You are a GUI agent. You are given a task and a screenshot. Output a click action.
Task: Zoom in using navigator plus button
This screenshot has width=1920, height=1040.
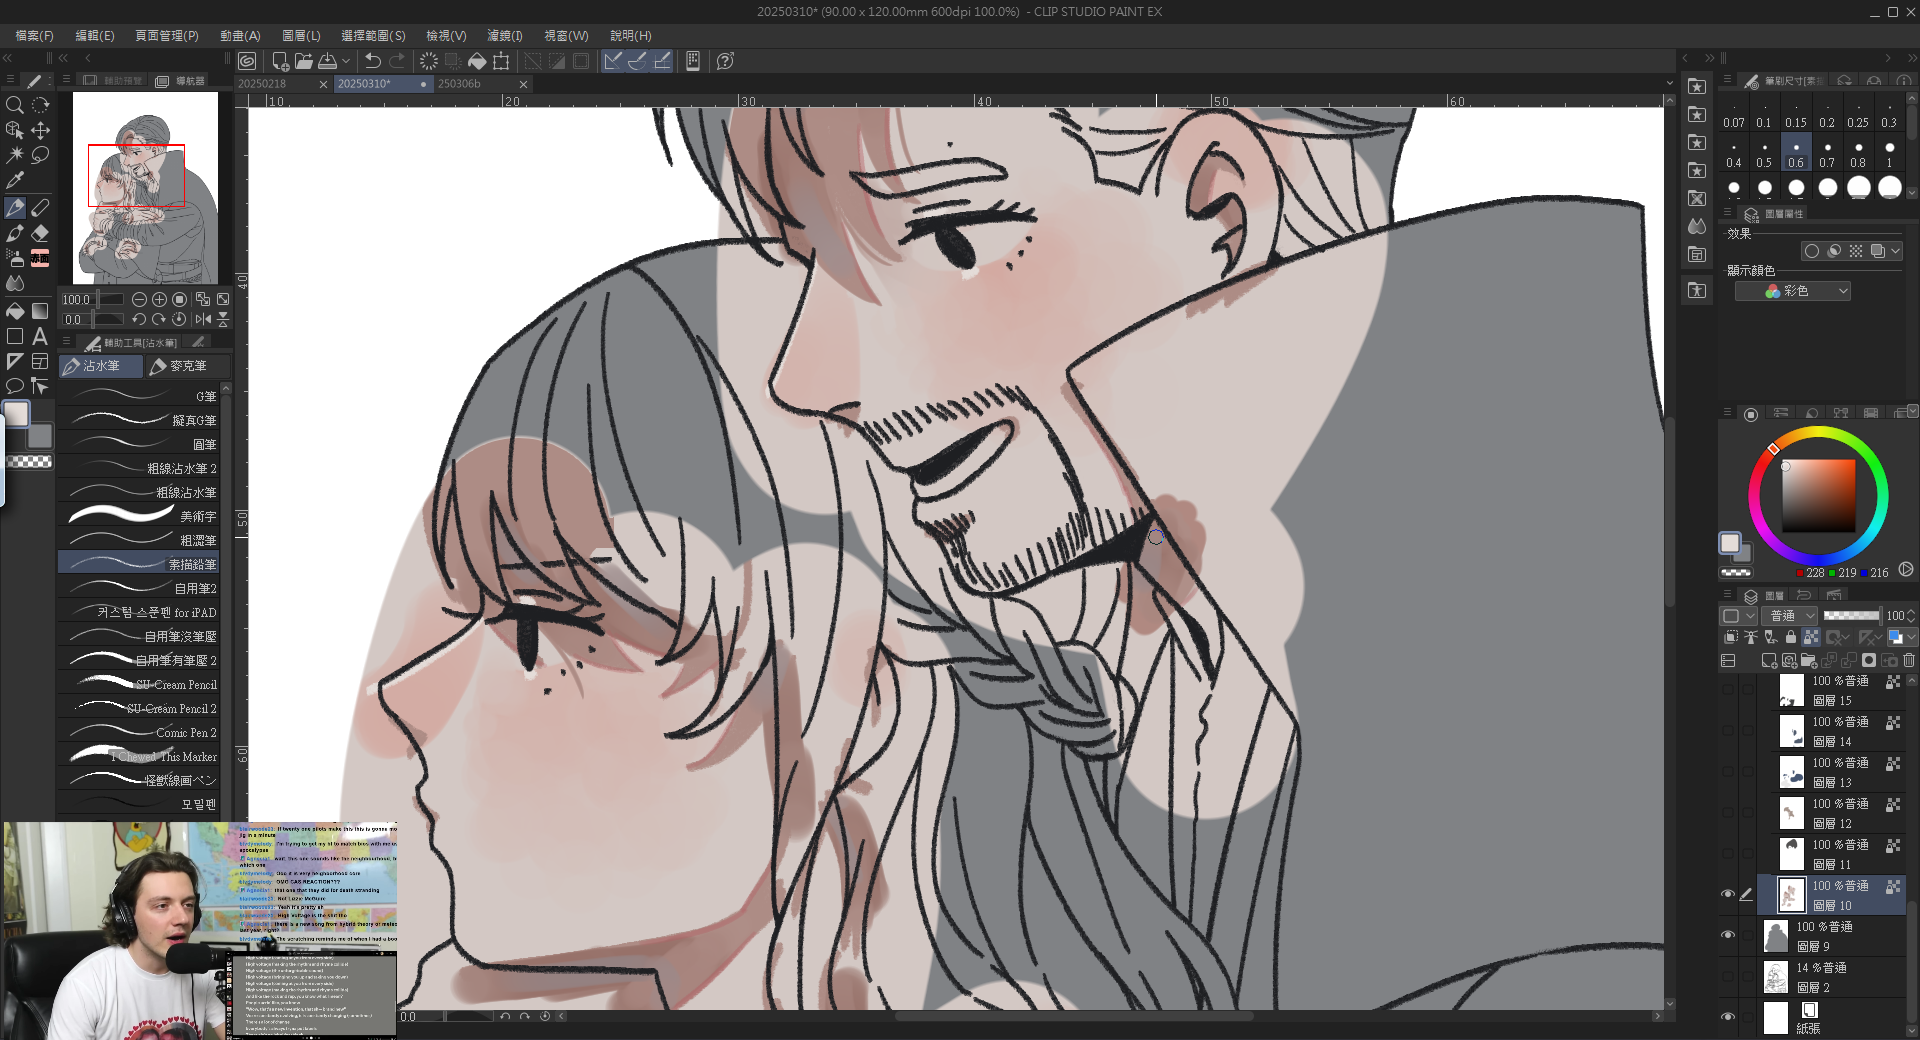[159, 299]
